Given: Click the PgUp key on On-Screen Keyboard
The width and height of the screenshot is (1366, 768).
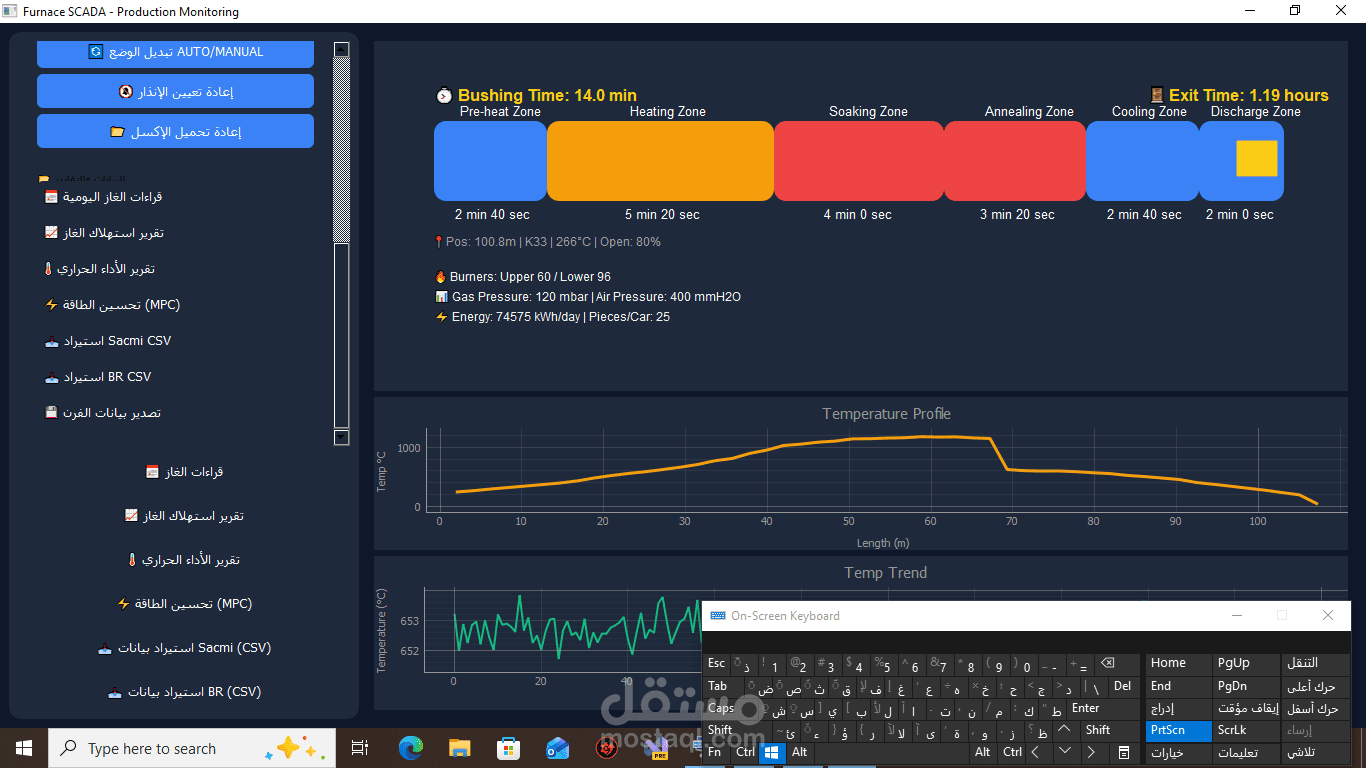Looking at the screenshot, I should pyautogui.click(x=1246, y=664).
